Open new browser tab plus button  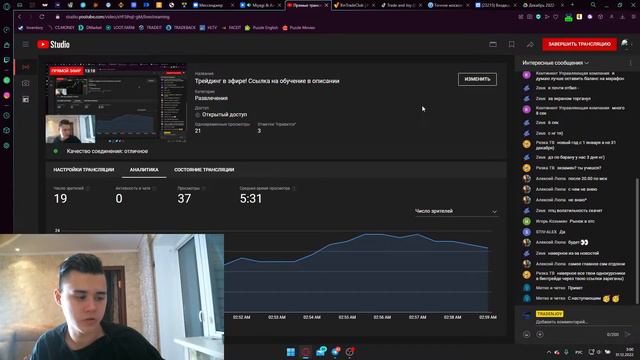(572, 5)
